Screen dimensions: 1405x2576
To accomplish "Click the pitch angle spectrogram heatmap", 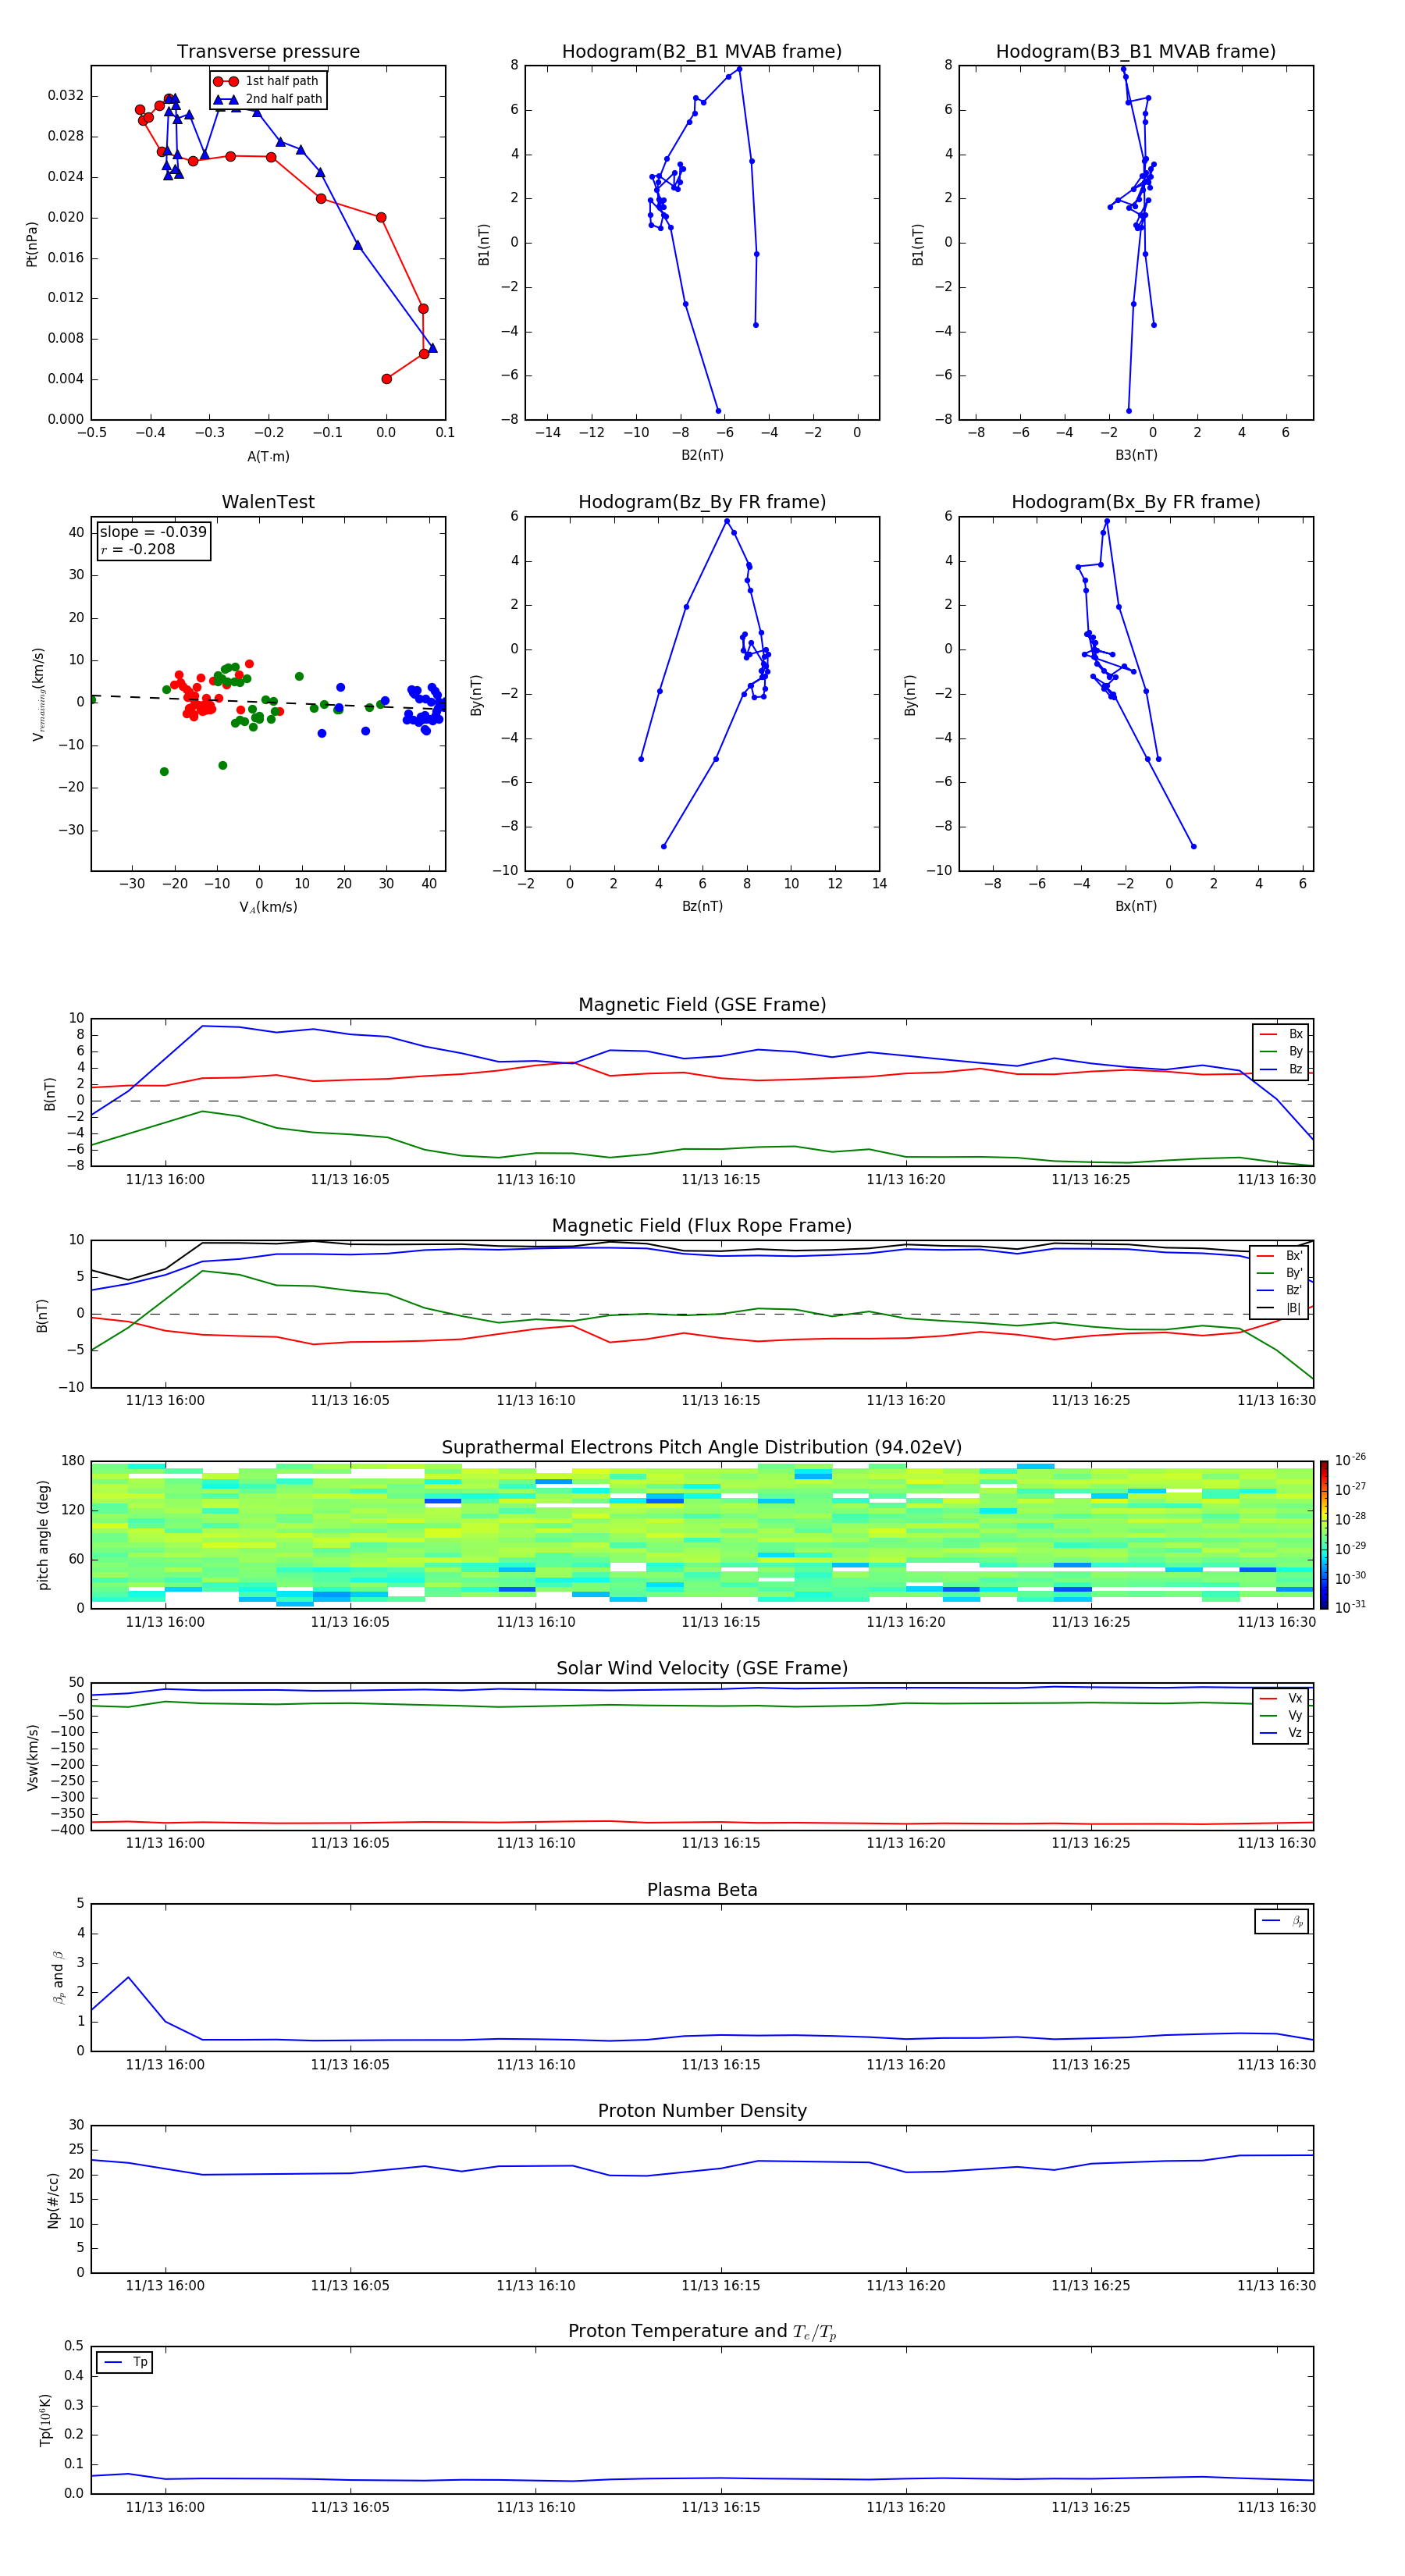I will 702,1534.
